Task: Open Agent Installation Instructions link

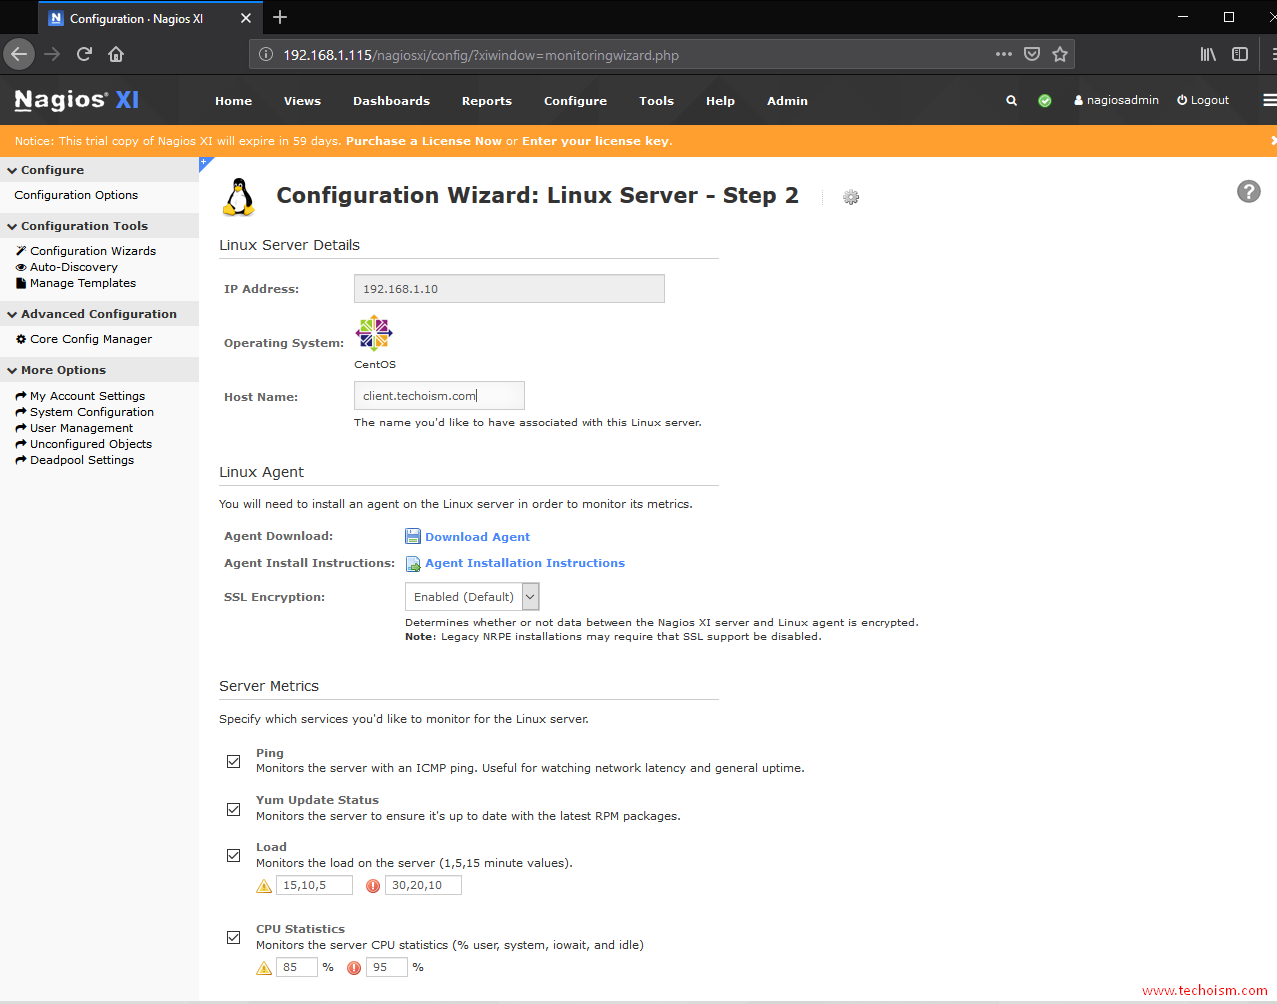Action: [525, 563]
